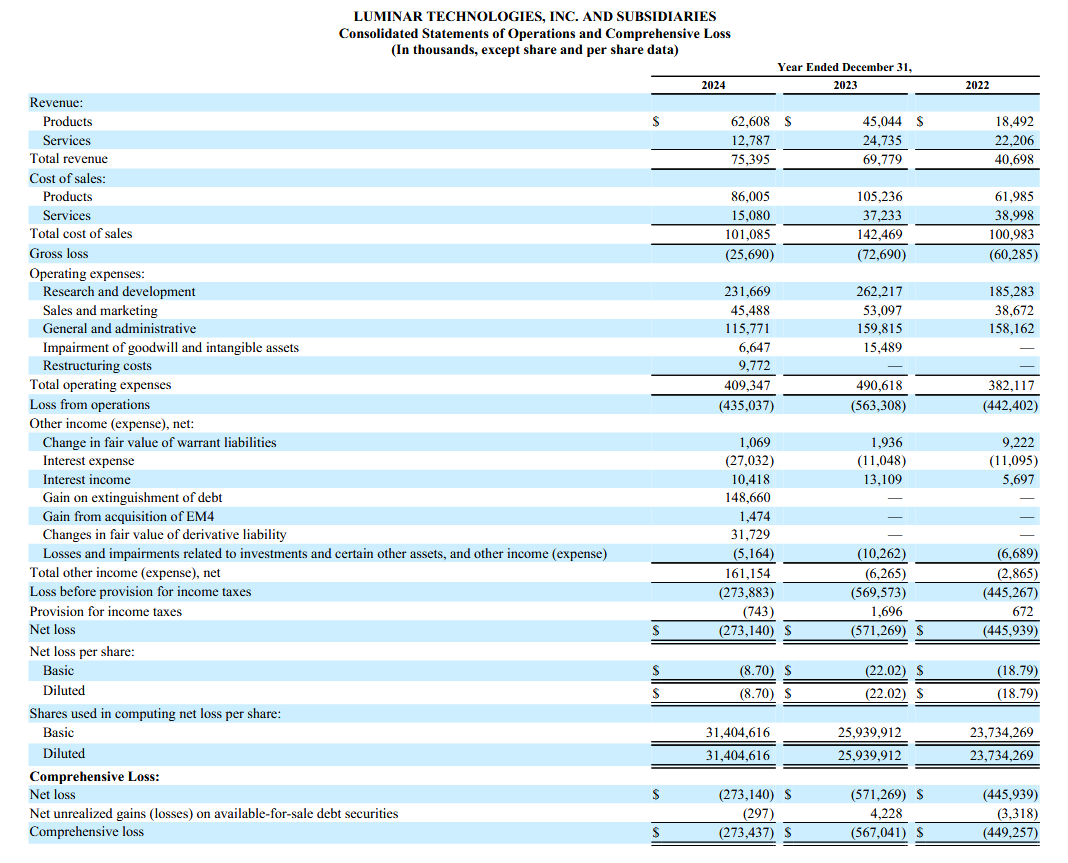Click product cost value 105,236
Viewport: 1068px width, 863px height.
pos(880,196)
